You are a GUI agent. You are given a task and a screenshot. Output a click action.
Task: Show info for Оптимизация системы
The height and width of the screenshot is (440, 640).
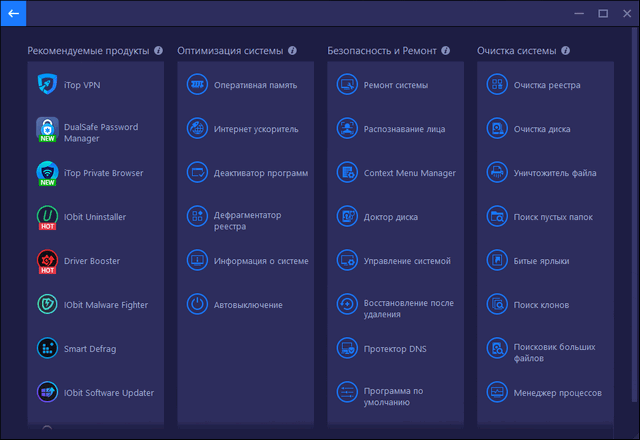pyautogui.click(x=292, y=51)
